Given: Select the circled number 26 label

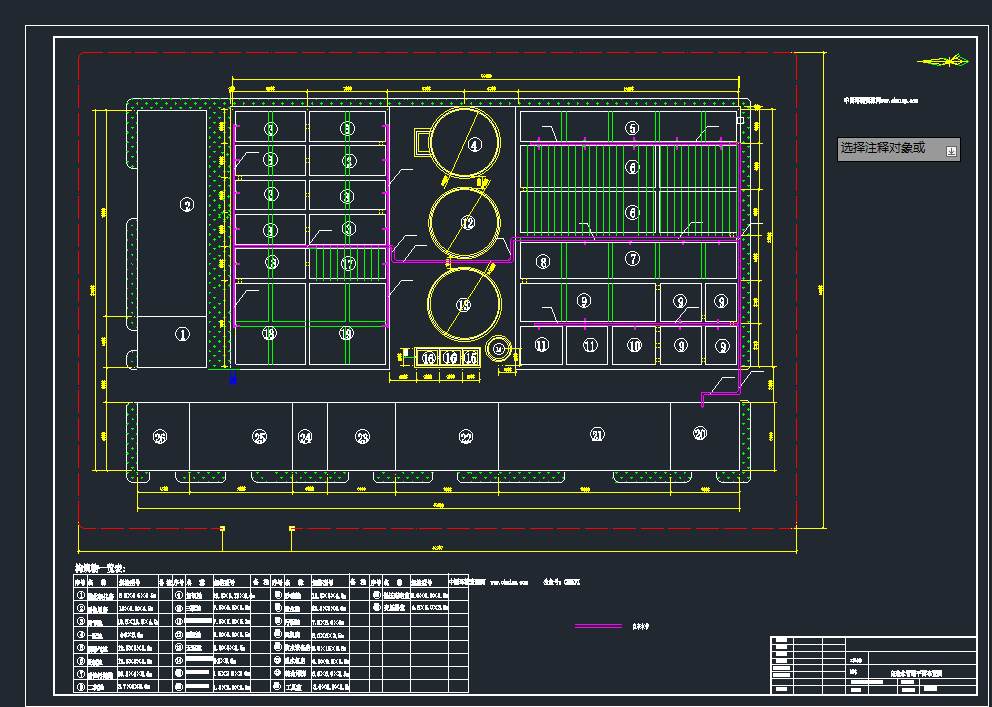Looking at the screenshot, I should (x=160, y=437).
